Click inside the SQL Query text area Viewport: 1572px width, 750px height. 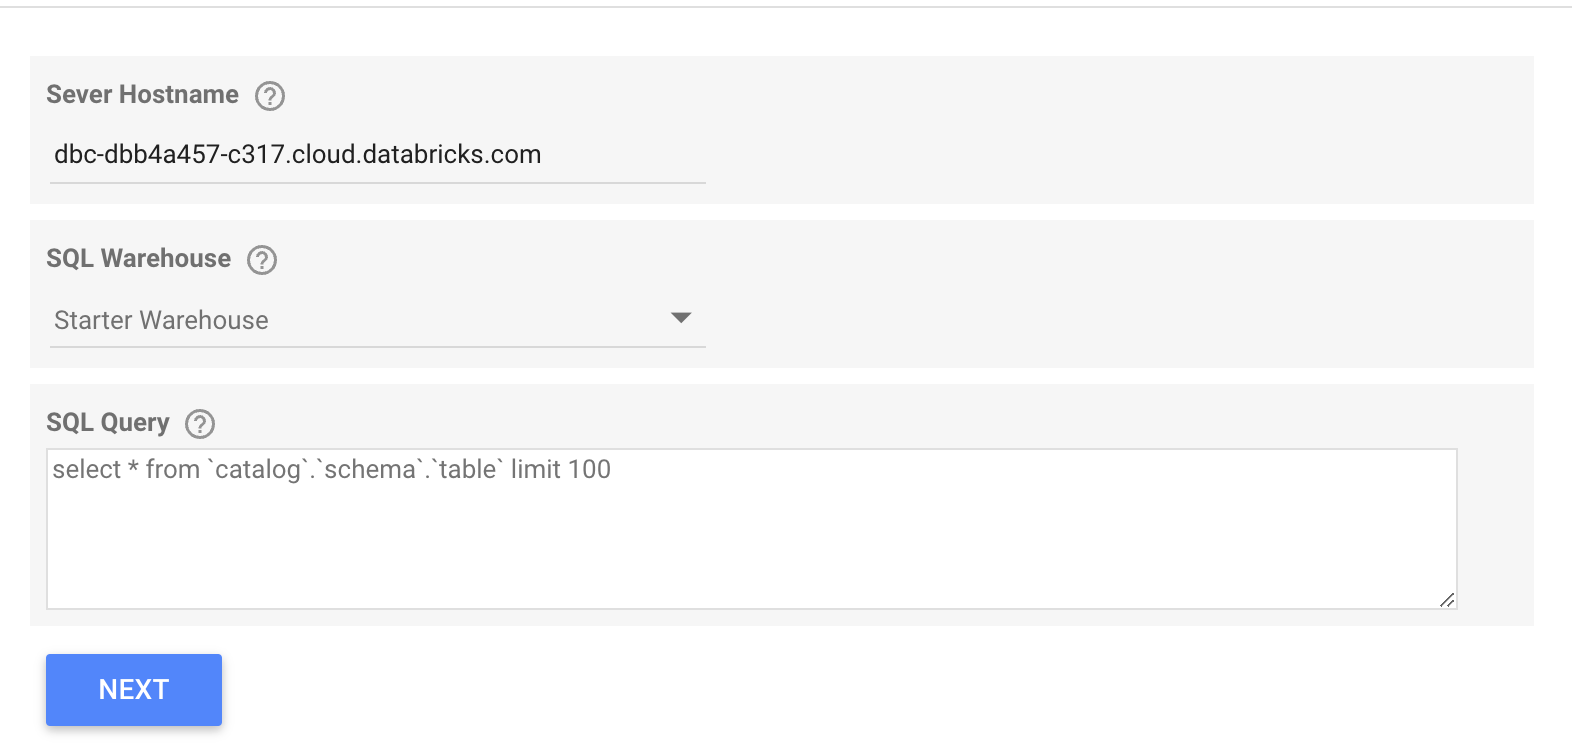click(x=750, y=540)
